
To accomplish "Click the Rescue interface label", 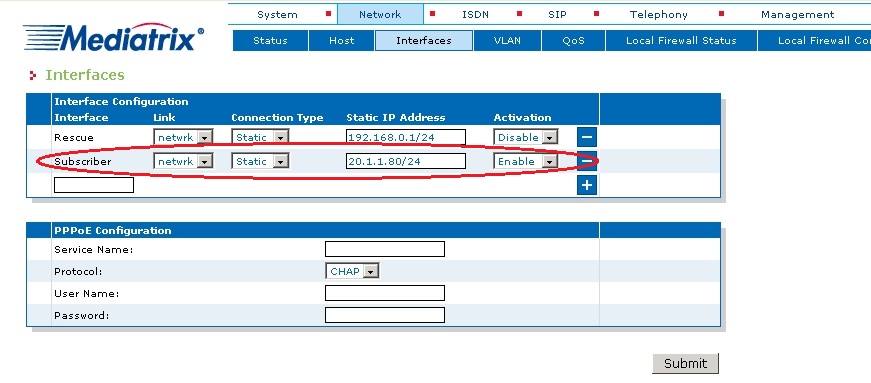I will pos(74,137).
